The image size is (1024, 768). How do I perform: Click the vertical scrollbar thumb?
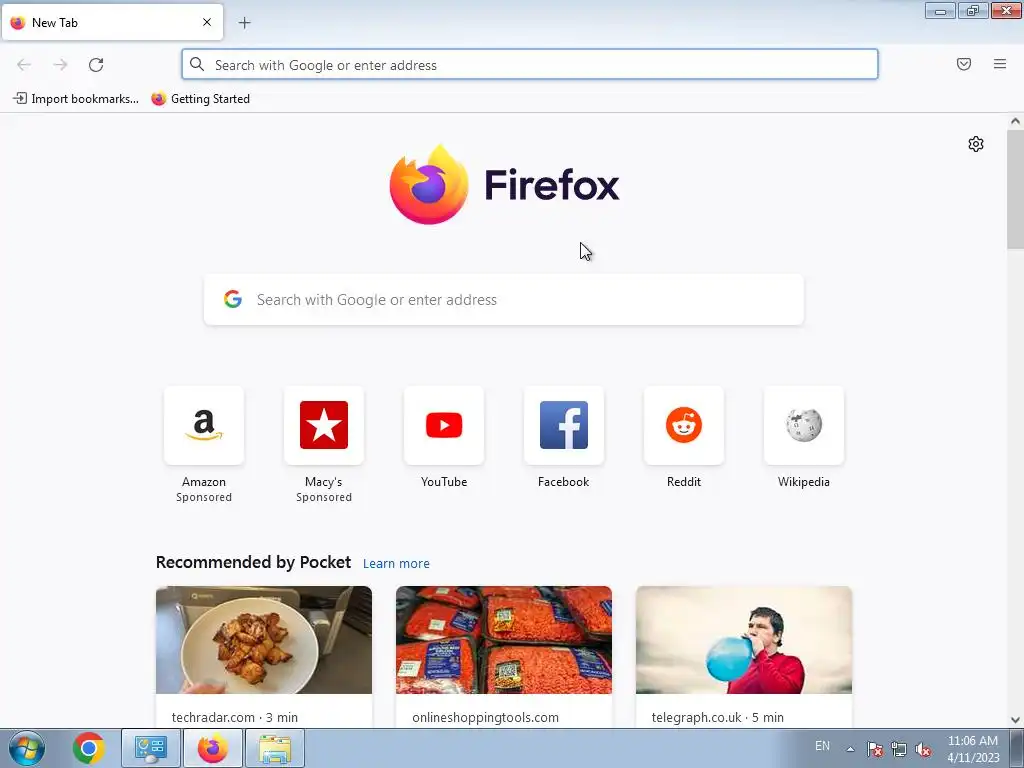[x=1015, y=189]
